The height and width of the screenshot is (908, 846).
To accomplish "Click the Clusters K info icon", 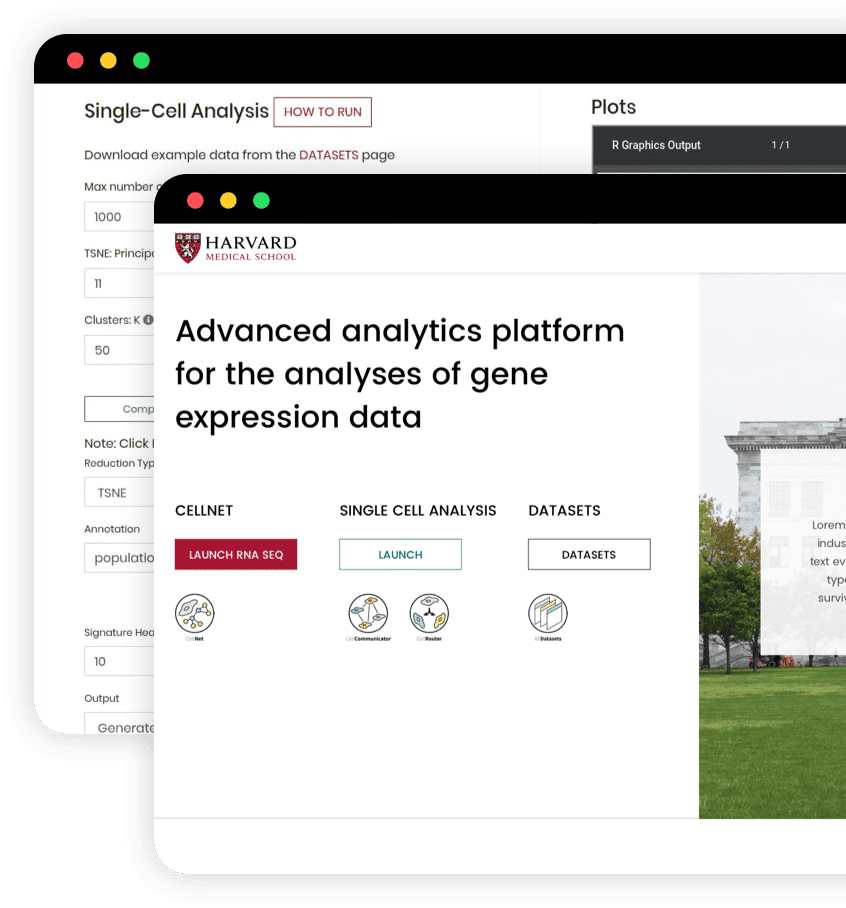I will (x=148, y=320).
